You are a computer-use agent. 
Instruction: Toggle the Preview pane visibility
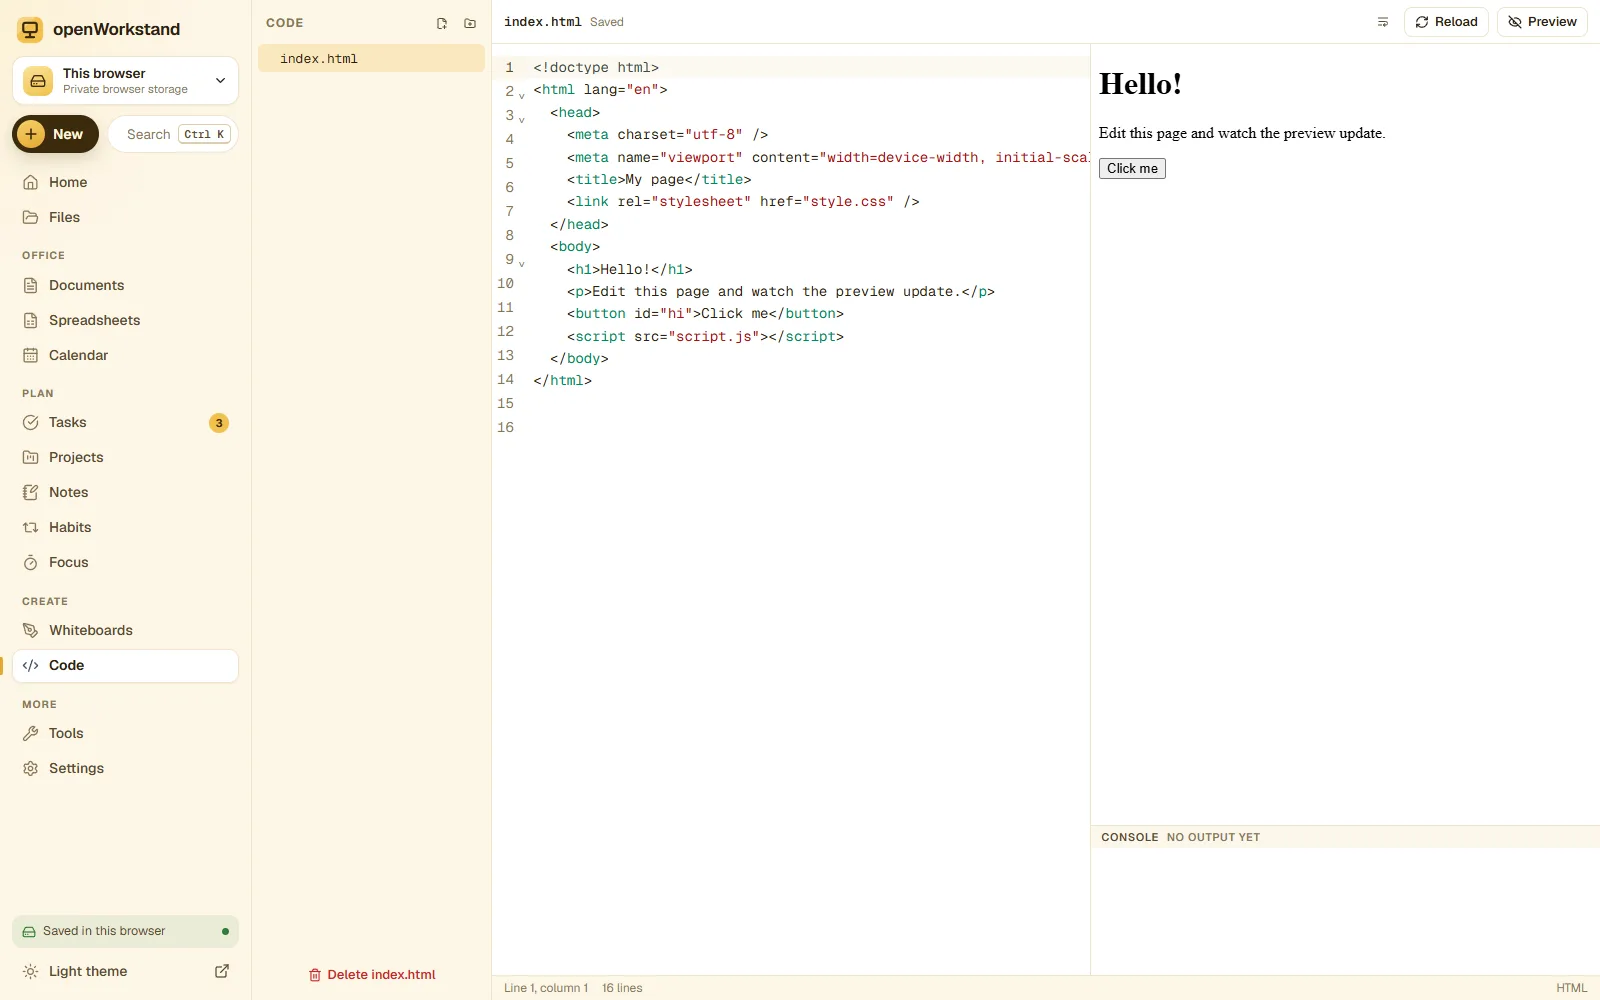[1542, 22]
